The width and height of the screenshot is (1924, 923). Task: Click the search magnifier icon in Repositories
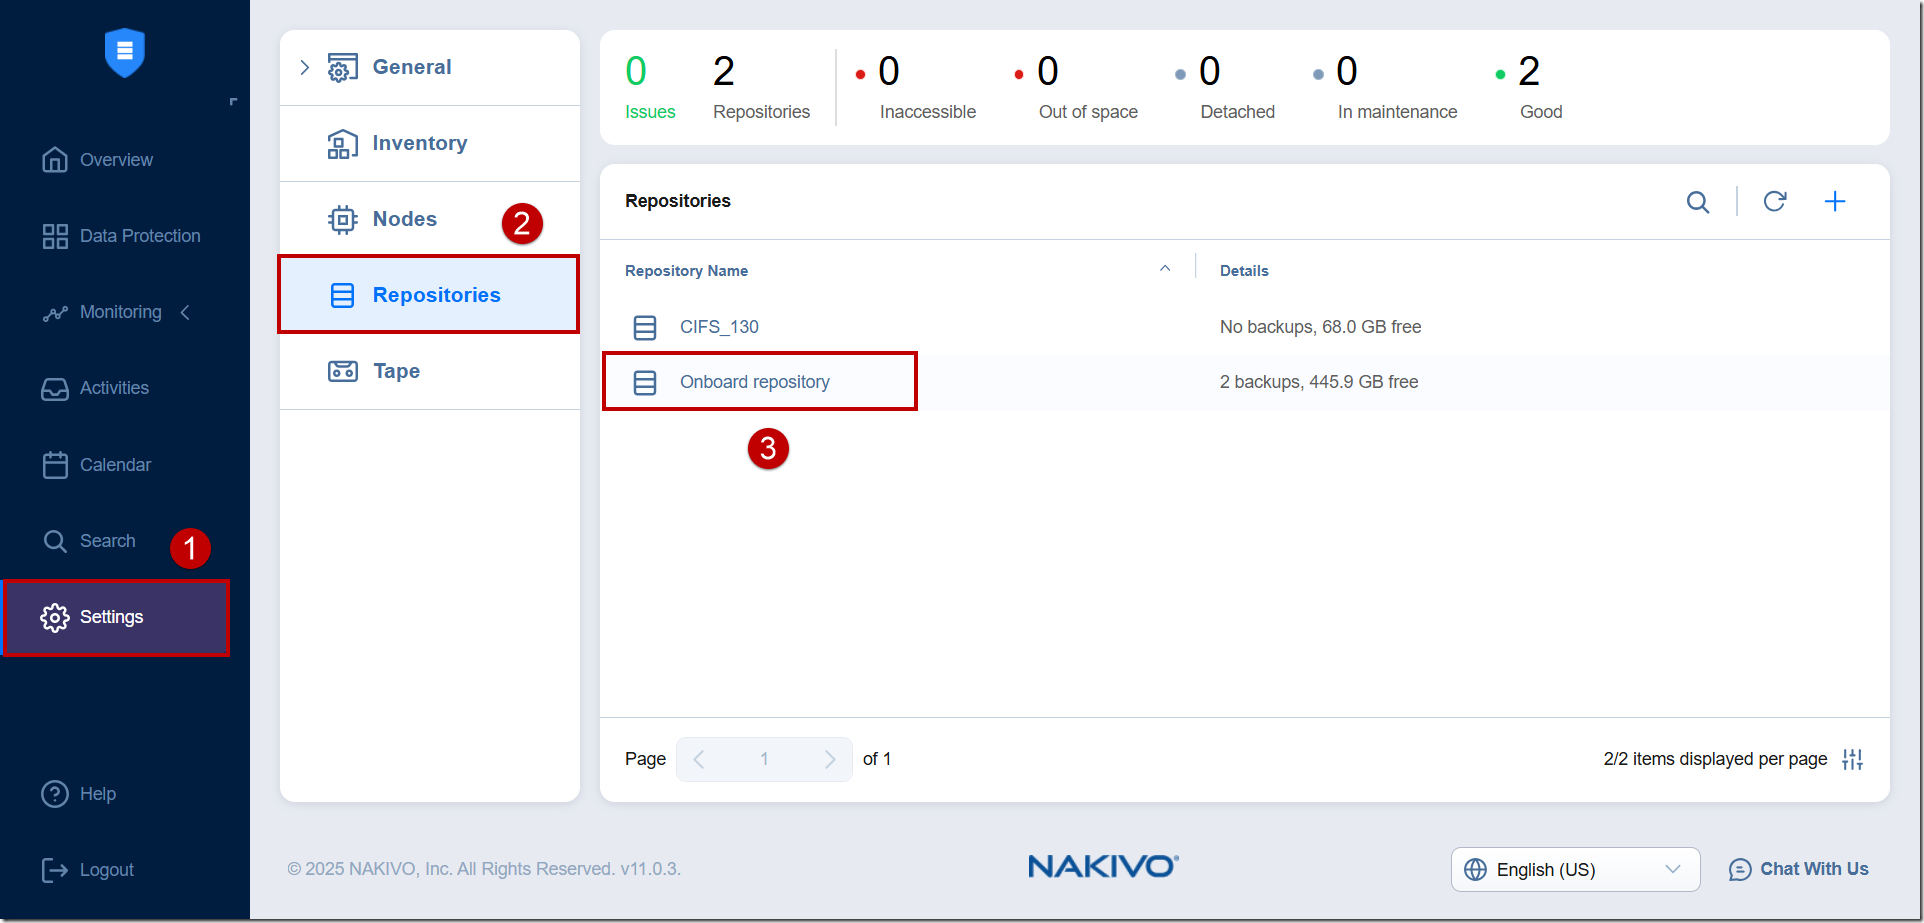[x=1698, y=202]
